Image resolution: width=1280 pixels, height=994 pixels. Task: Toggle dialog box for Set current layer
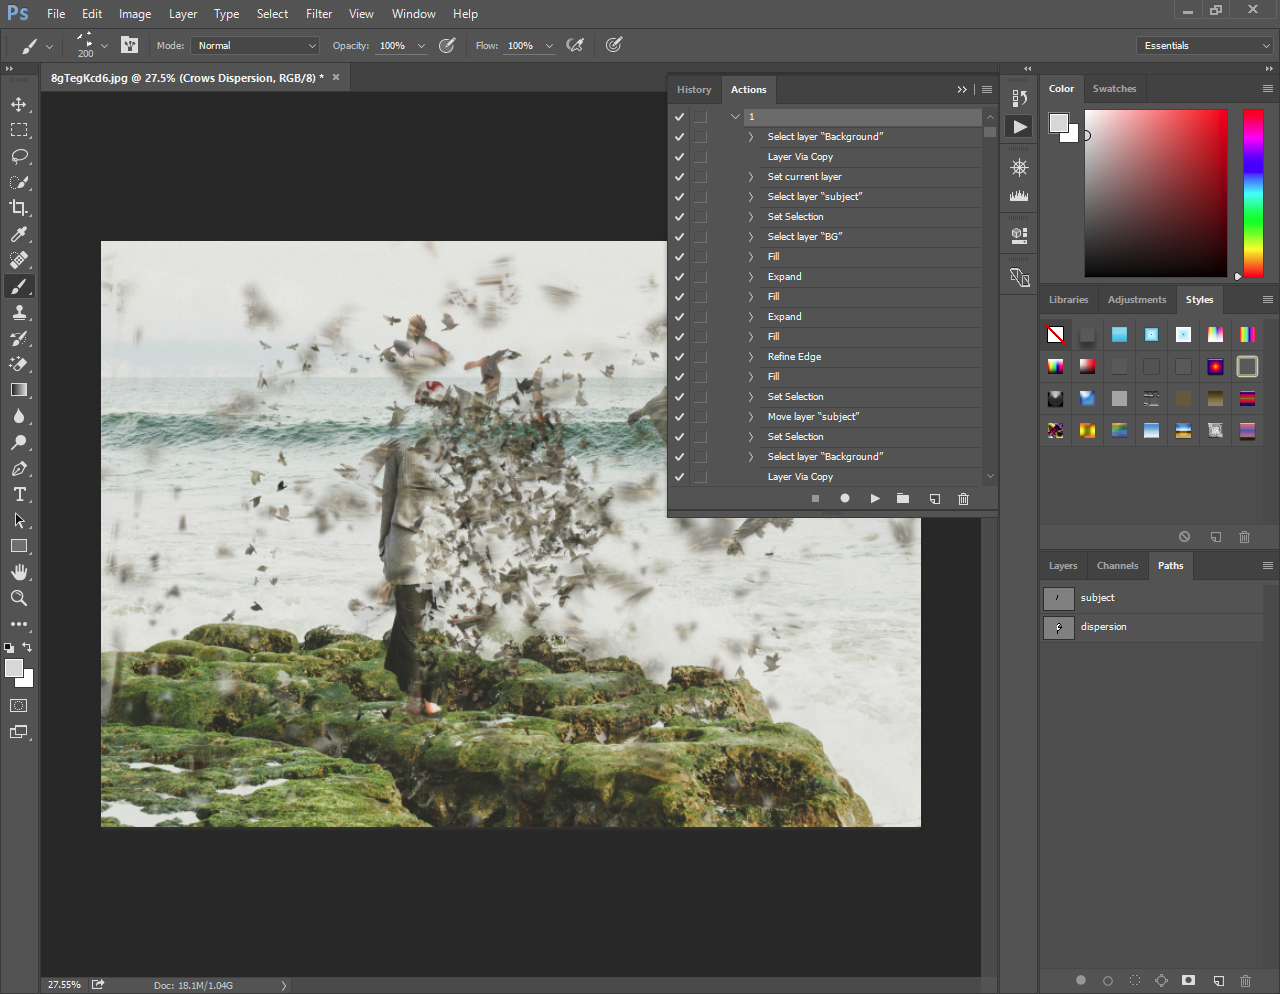[x=700, y=177]
